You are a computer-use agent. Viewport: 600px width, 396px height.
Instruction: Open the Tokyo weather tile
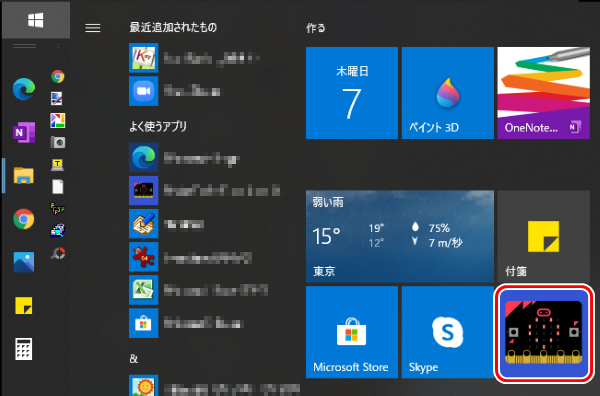pos(400,236)
